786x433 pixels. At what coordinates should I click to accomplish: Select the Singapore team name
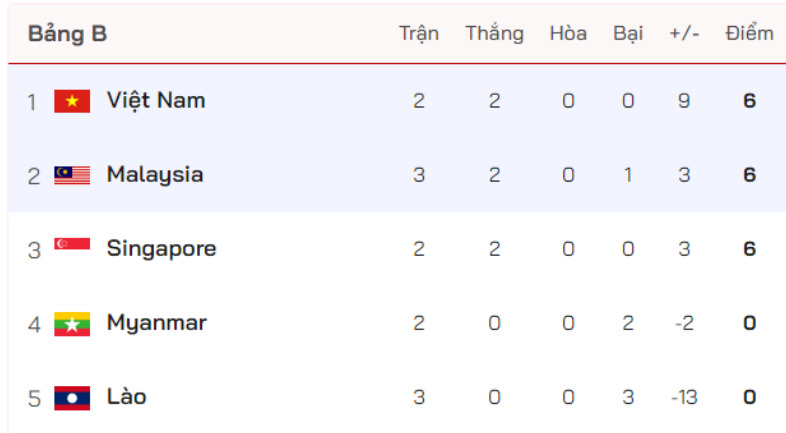tap(161, 248)
